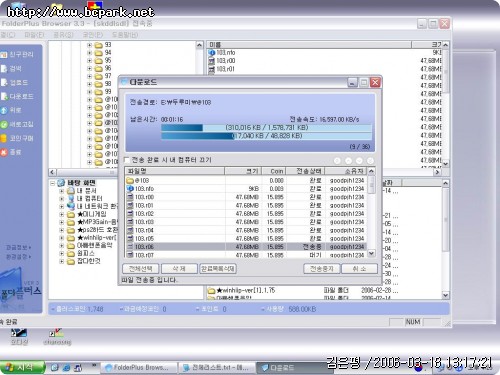
Task: Open the 공유(S) menu
Action: click(x=63, y=35)
